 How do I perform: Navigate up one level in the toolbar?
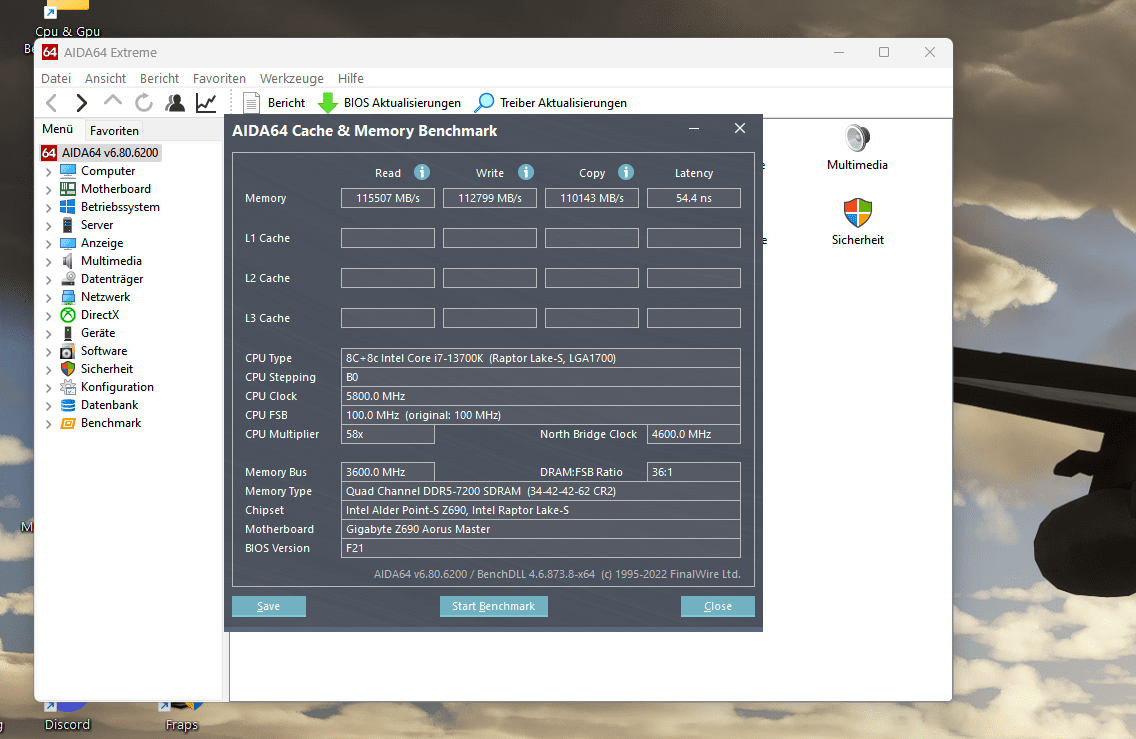(113, 101)
